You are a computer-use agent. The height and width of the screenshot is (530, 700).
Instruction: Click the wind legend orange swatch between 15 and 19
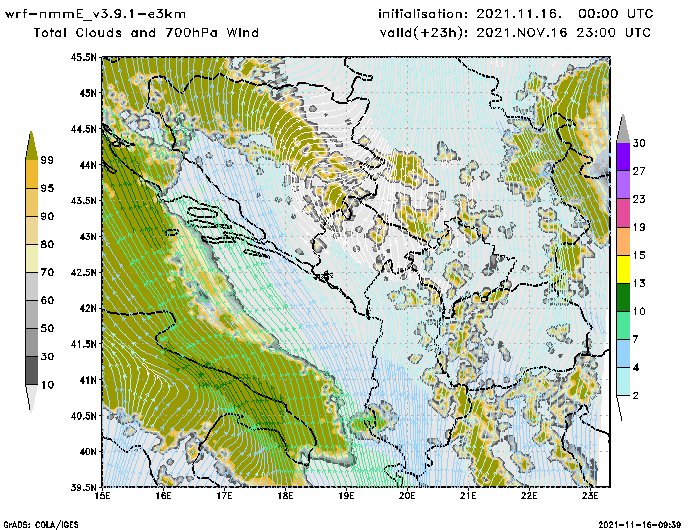tap(623, 241)
